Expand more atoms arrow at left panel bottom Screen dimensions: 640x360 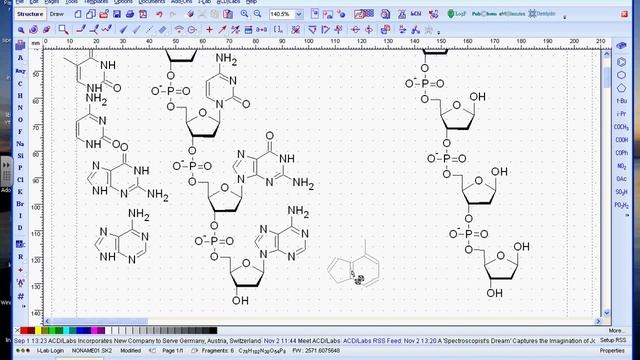(x=23, y=306)
